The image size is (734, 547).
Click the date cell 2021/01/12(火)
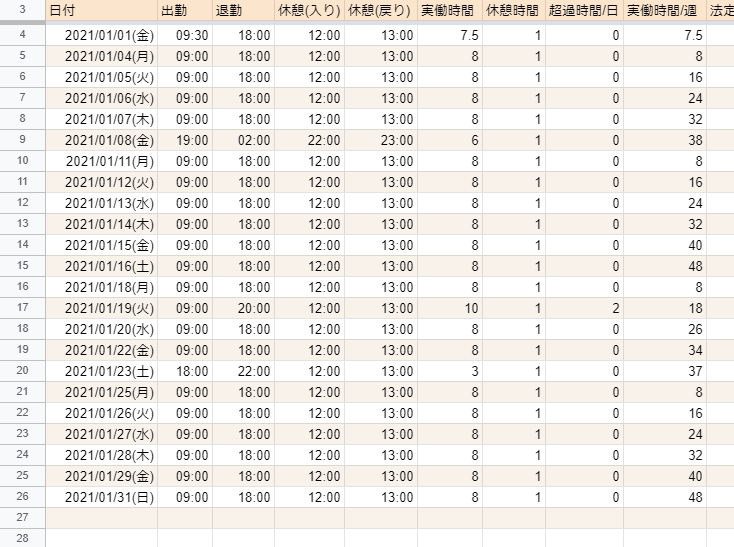click(x=101, y=182)
